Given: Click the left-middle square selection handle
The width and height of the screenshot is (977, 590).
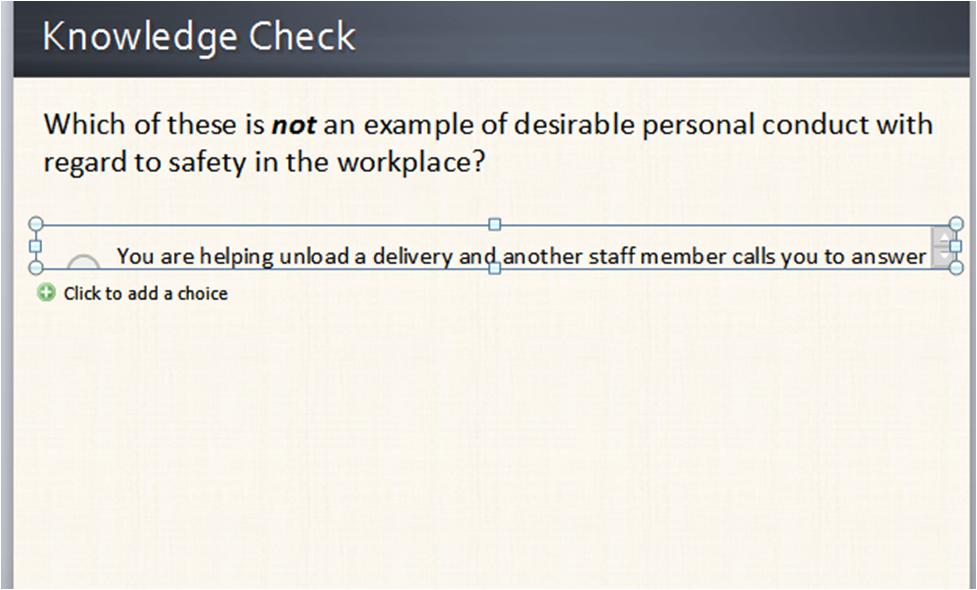Looking at the screenshot, I should click(36, 246).
